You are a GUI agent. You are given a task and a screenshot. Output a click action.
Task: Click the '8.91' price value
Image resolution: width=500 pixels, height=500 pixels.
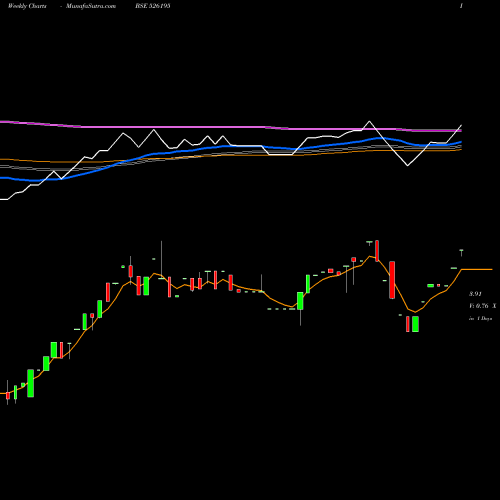click(x=475, y=294)
